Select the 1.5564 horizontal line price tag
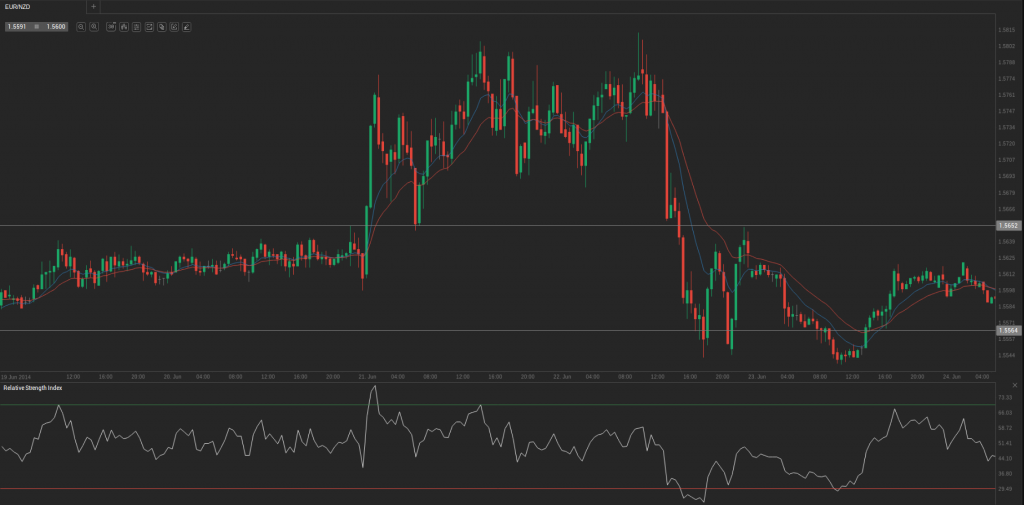 tap(1008, 331)
